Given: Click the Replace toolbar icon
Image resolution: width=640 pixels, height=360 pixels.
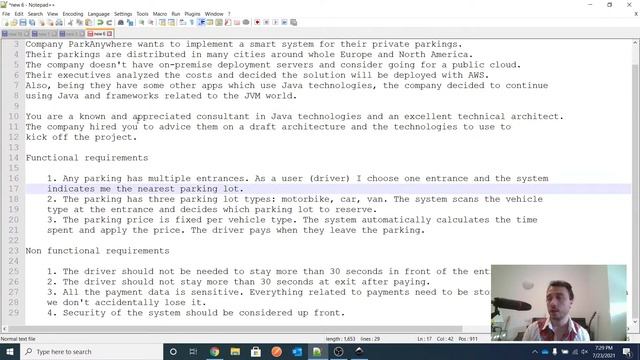Looking at the screenshot, I should pyautogui.click(x=130, y=22).
